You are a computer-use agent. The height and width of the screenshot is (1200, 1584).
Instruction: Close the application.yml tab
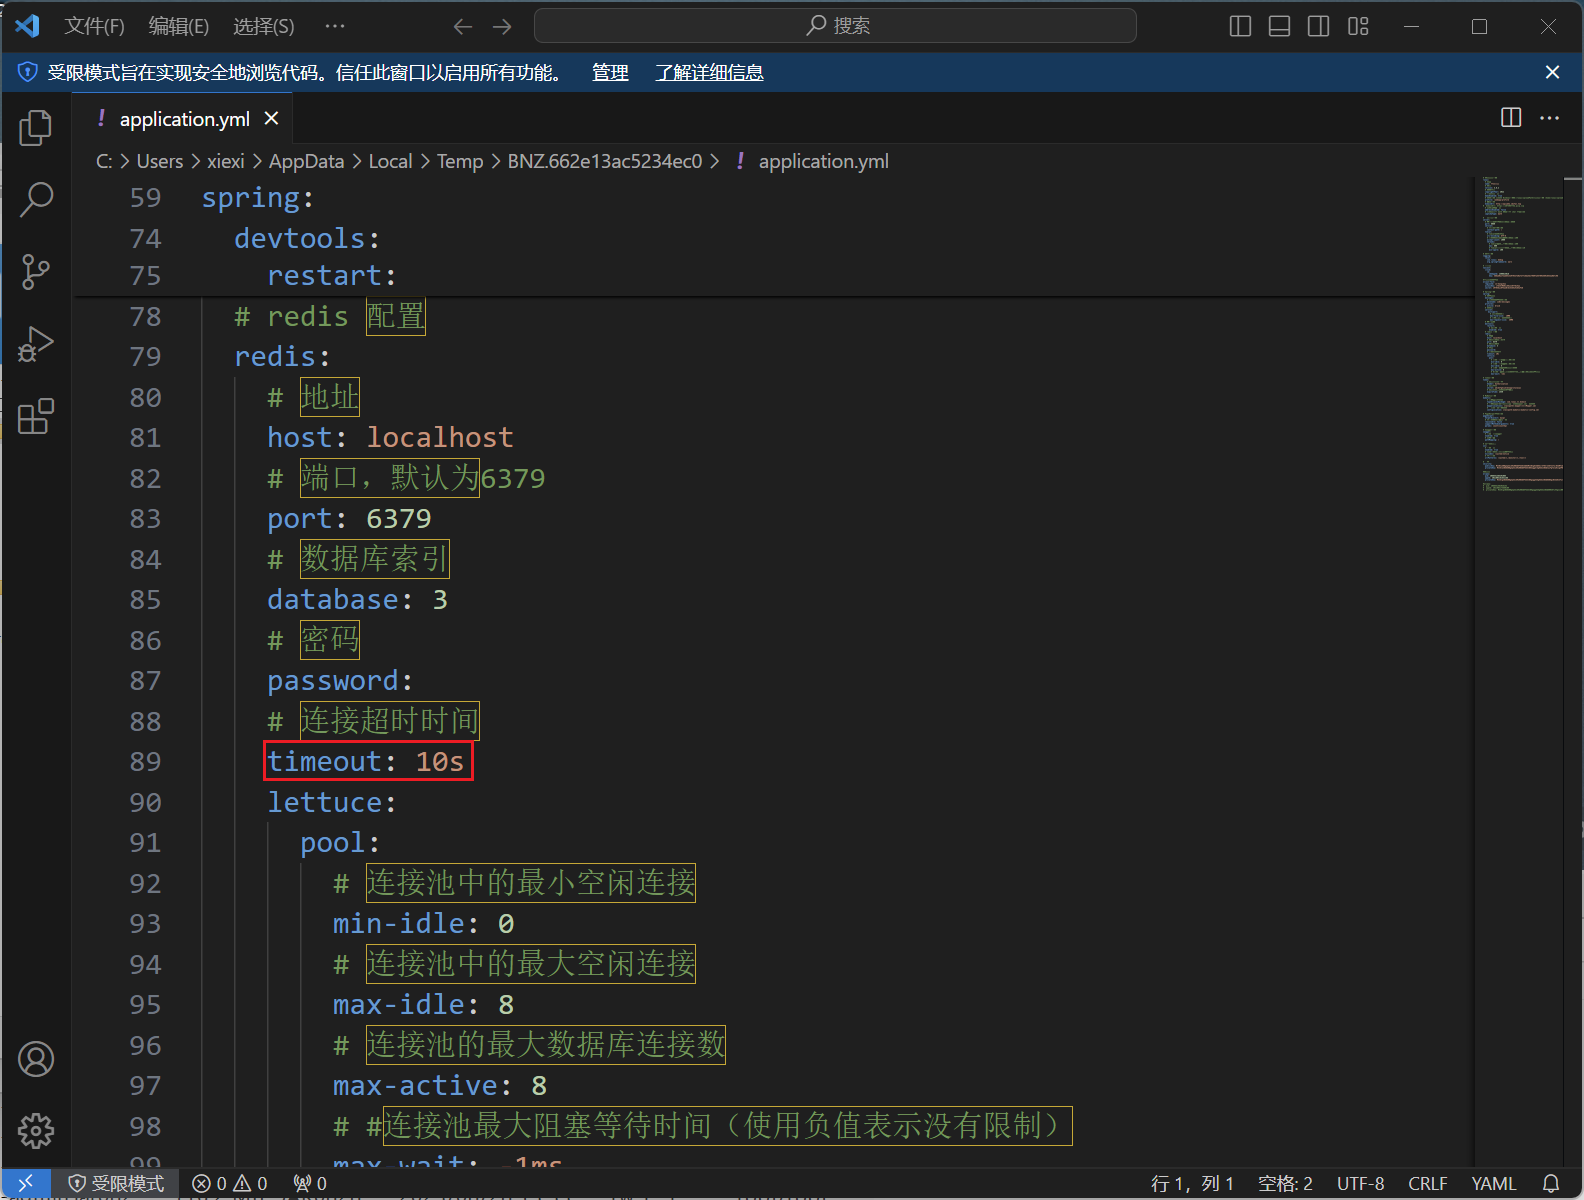point(271,119)
